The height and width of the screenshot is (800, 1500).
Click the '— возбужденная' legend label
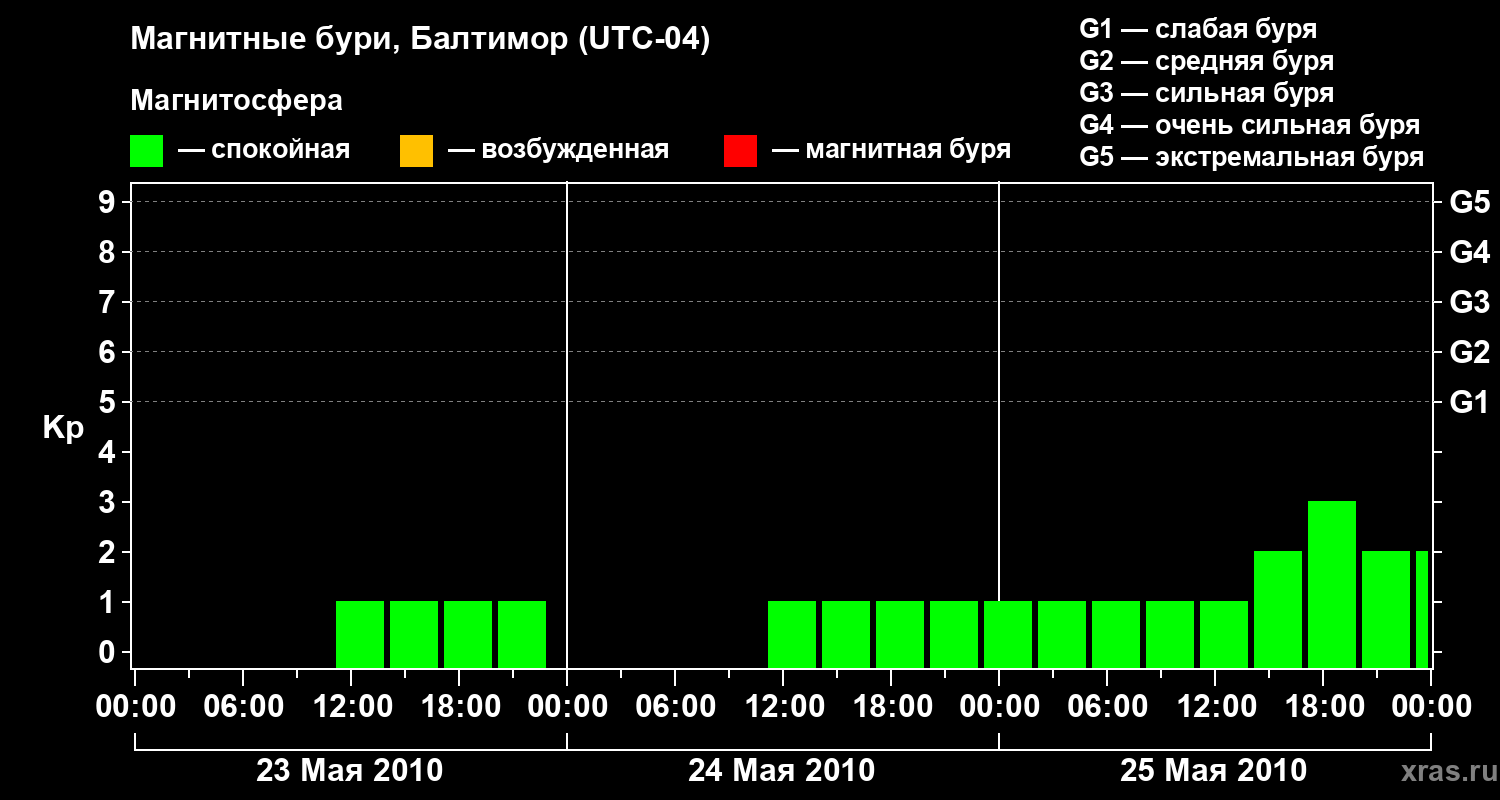pos(558,151)
